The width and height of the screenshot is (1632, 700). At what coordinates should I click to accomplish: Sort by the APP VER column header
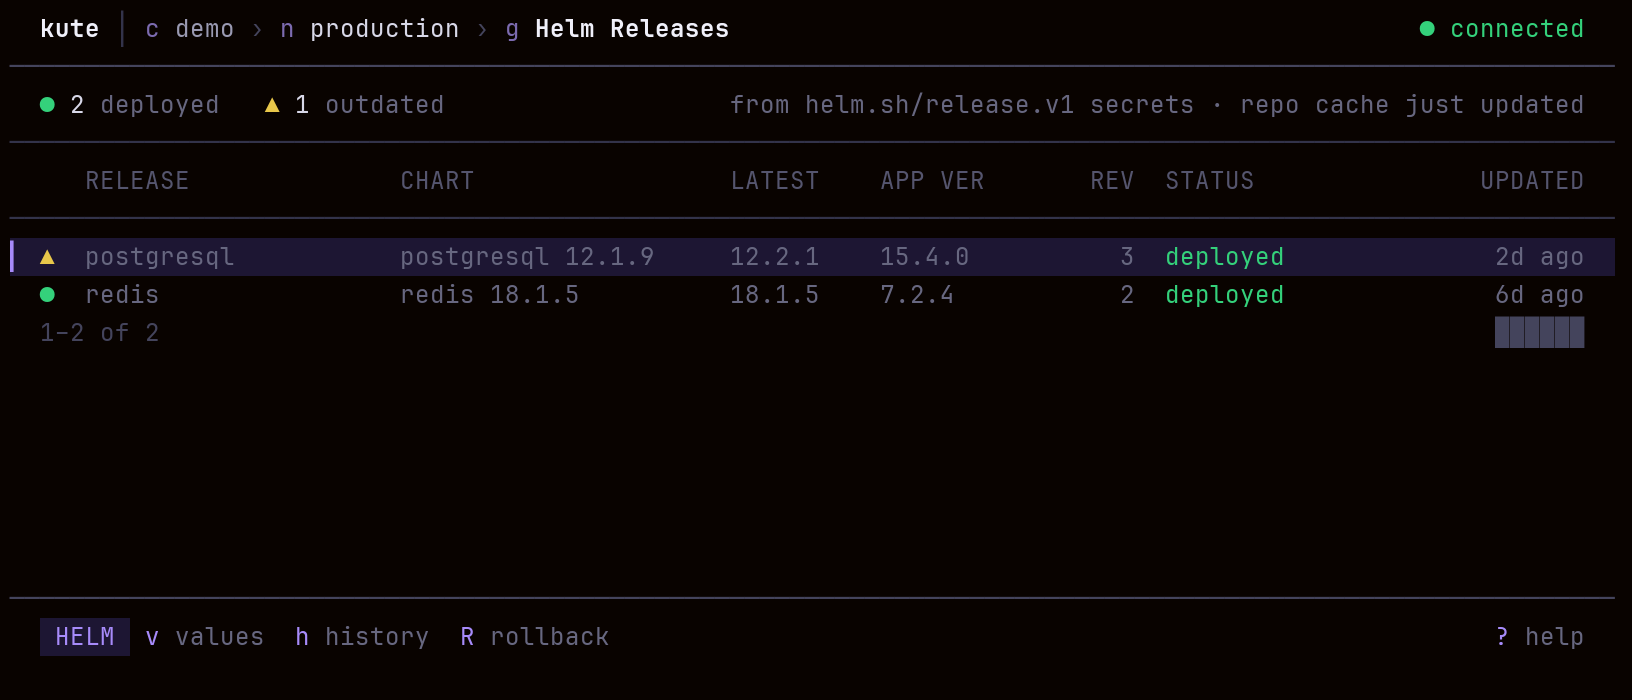coord(932,181)
